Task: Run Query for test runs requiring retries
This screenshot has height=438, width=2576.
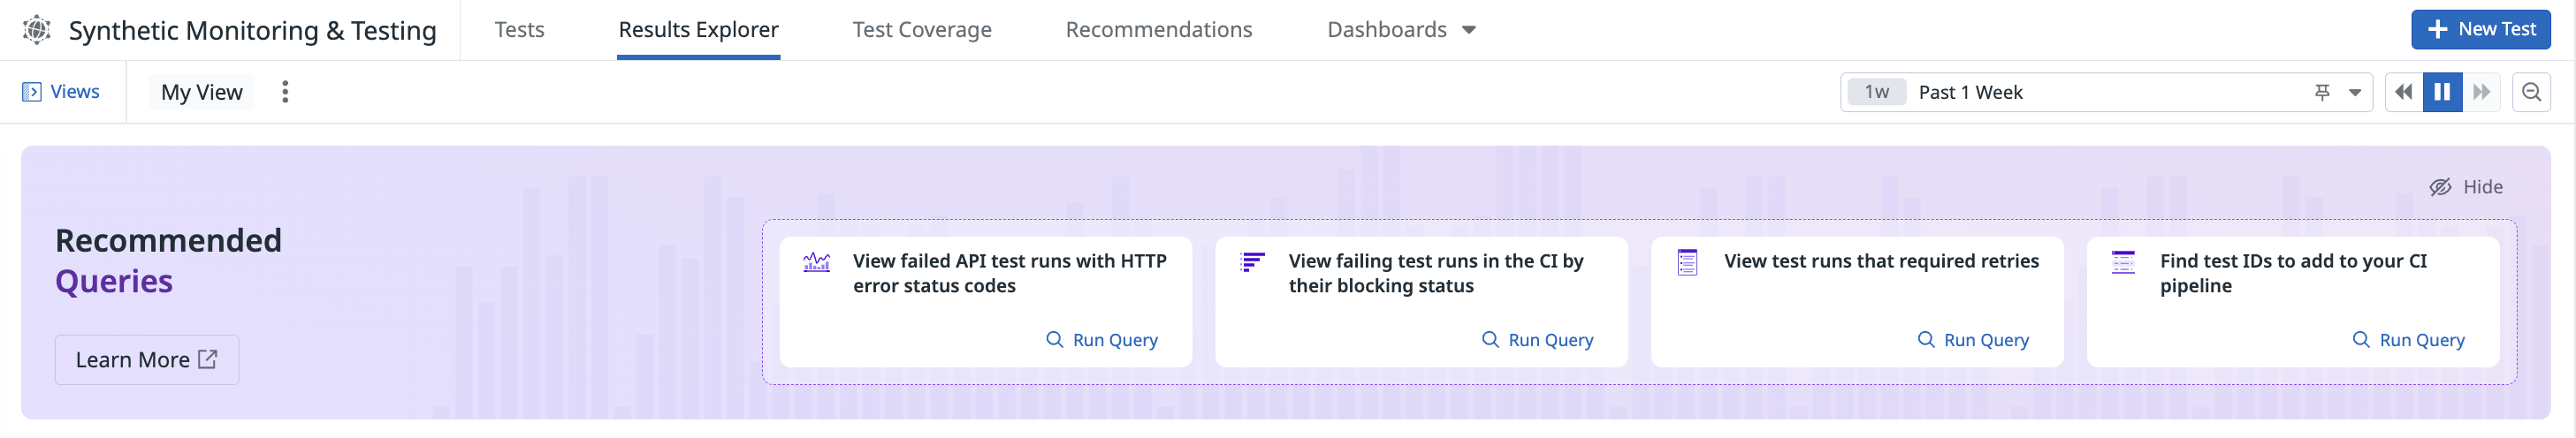Action: pos(1972,340)
